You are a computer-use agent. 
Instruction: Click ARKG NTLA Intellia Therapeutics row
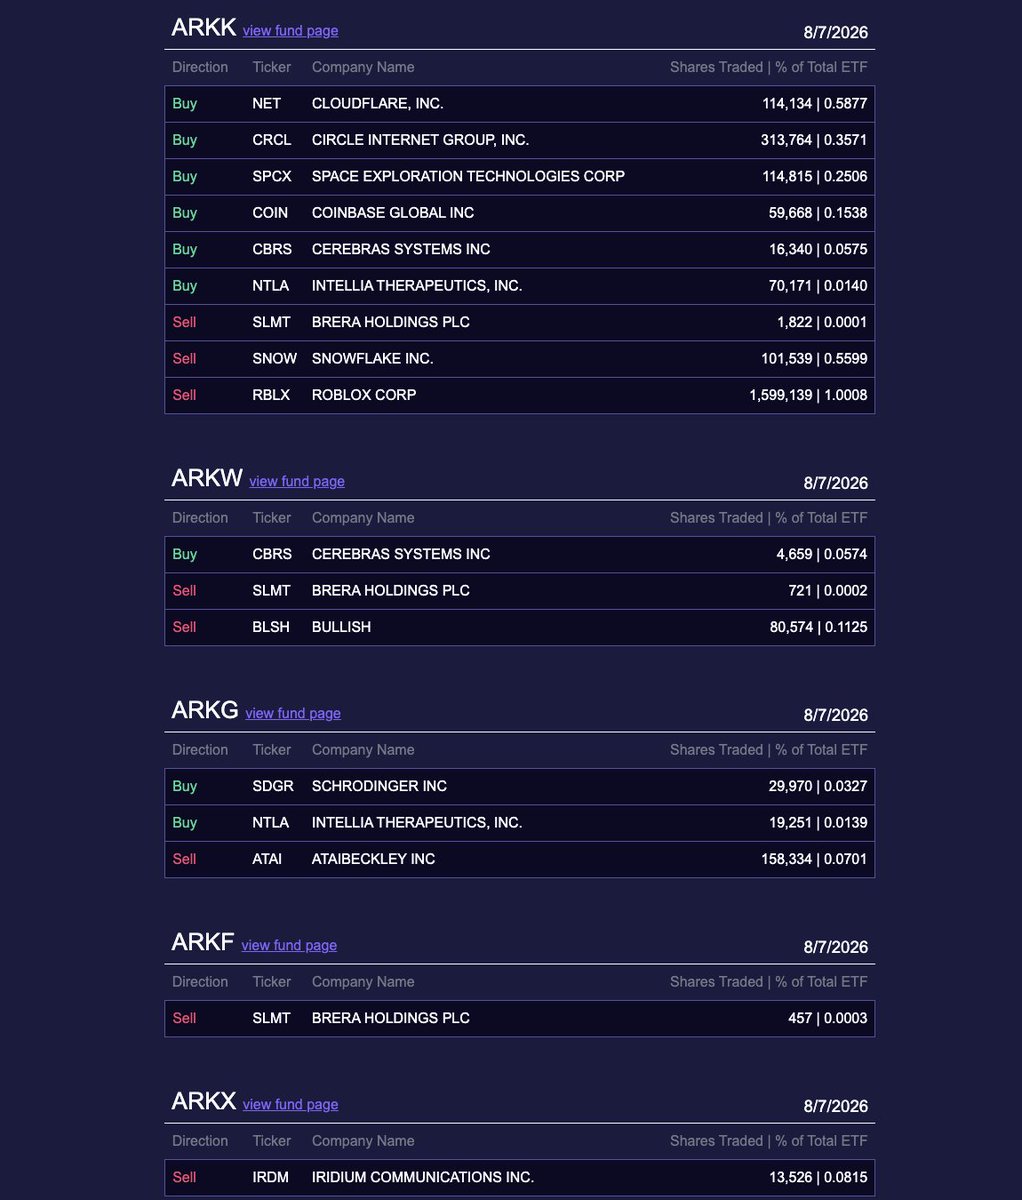520,823
